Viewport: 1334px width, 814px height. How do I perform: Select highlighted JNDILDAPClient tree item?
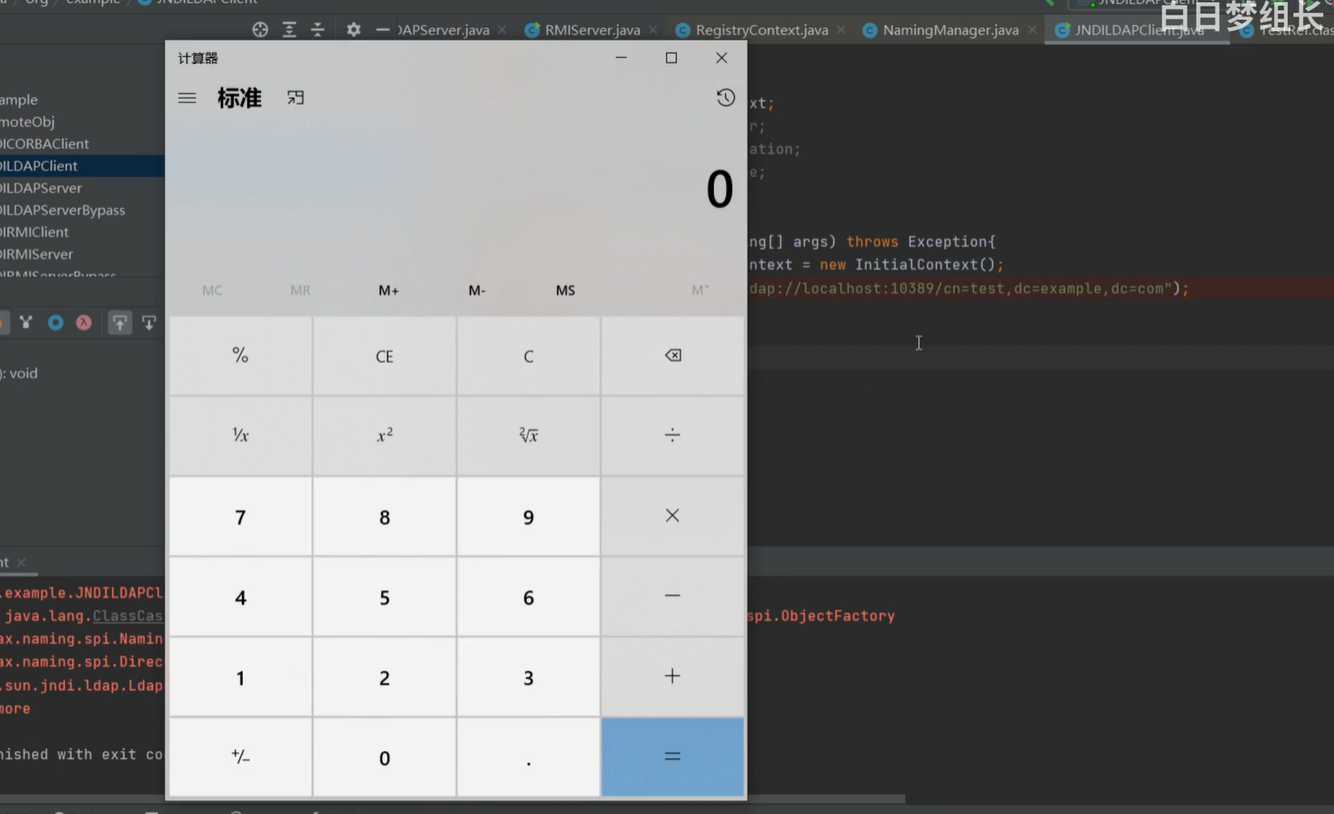point(82,166)
